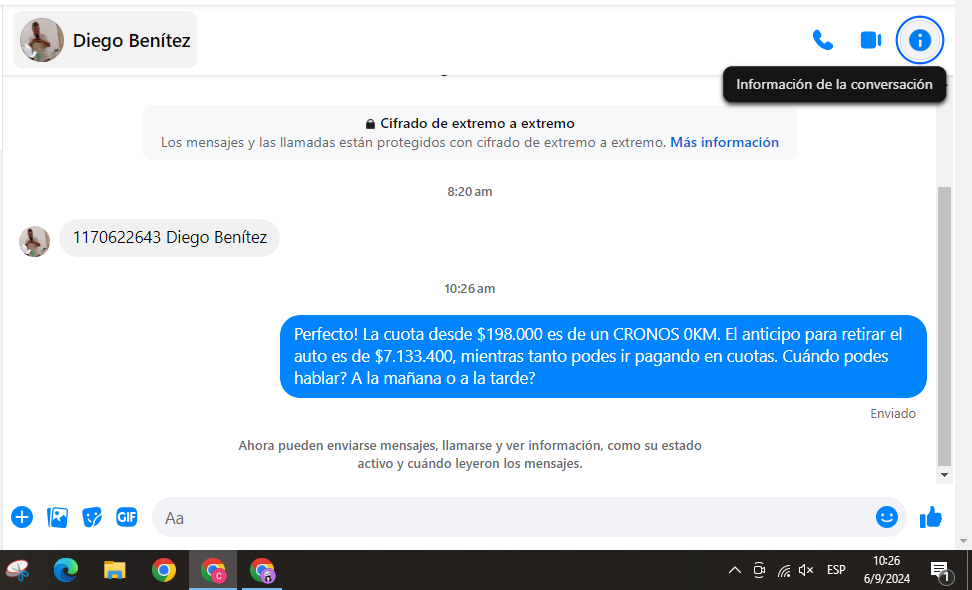Send a thumbs-up like
Screen dimensions: 972x590
point(930,517)
